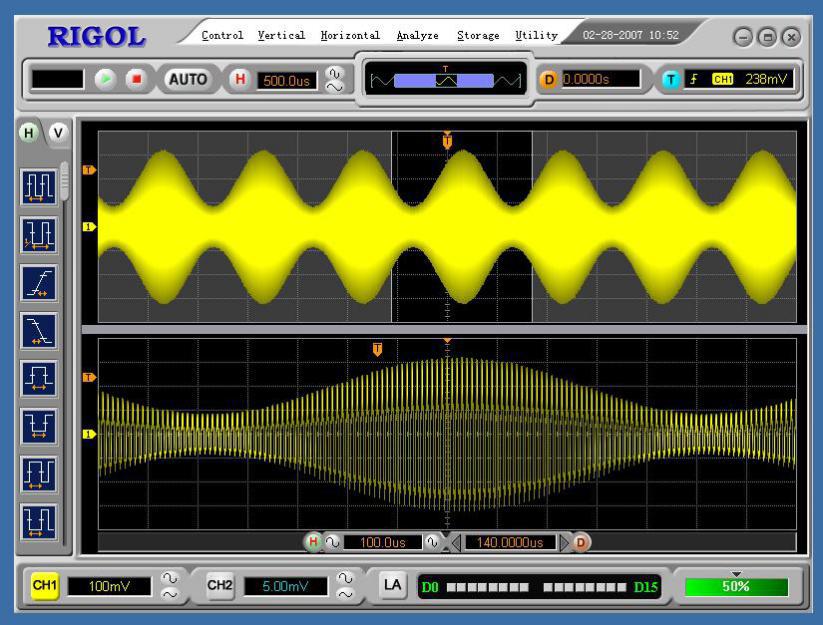The width and height of the screenshot is (823, 625).
Task: Click the cyan T trigger icon
Action: click(670, 80)
